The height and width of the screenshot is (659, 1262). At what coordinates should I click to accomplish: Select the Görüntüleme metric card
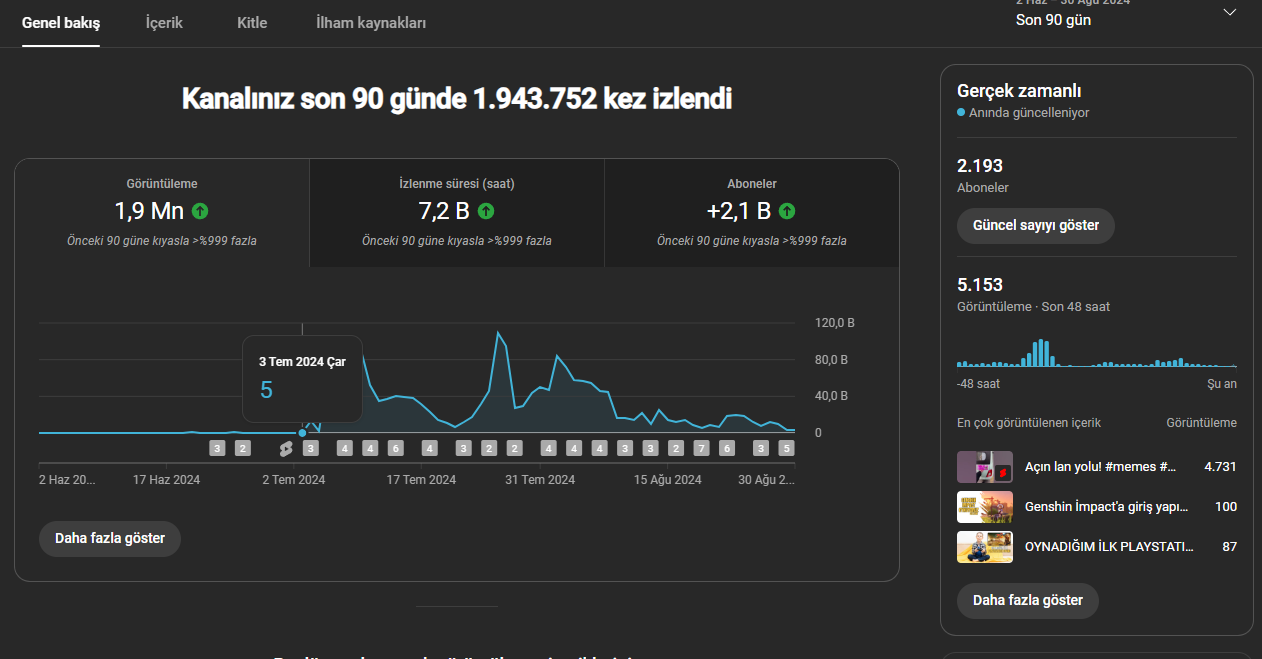pos(162,213)
